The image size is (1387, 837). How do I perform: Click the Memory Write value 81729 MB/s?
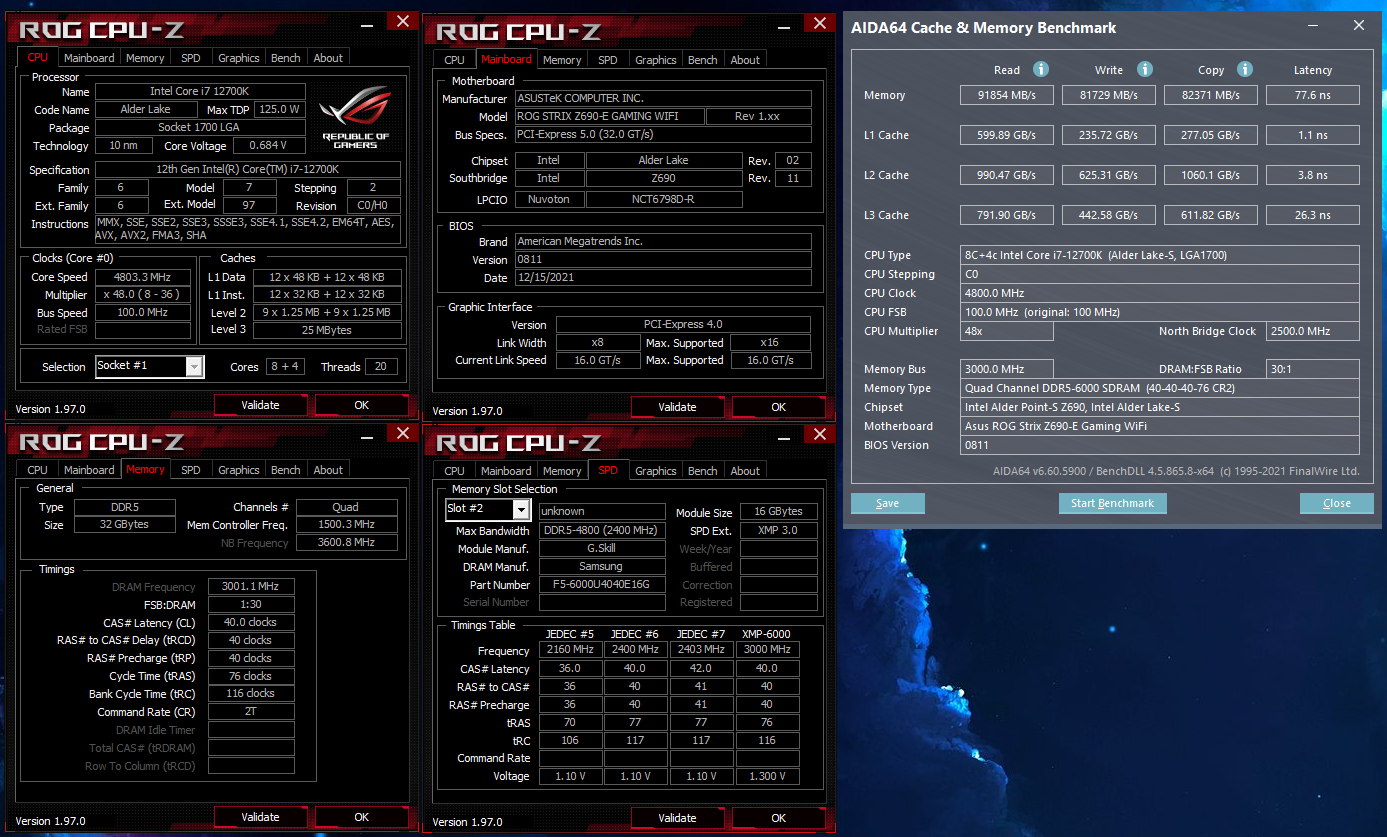1109,95
